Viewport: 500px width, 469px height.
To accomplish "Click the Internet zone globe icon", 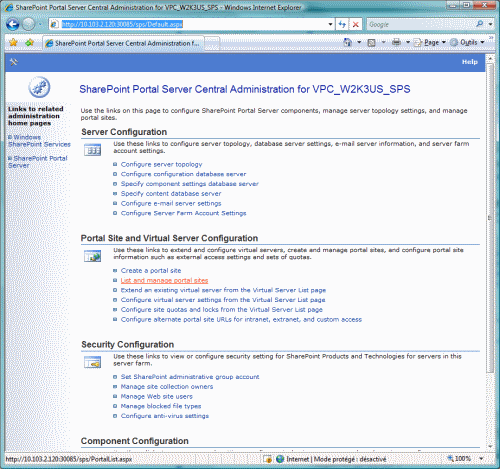I will [280, 459].
